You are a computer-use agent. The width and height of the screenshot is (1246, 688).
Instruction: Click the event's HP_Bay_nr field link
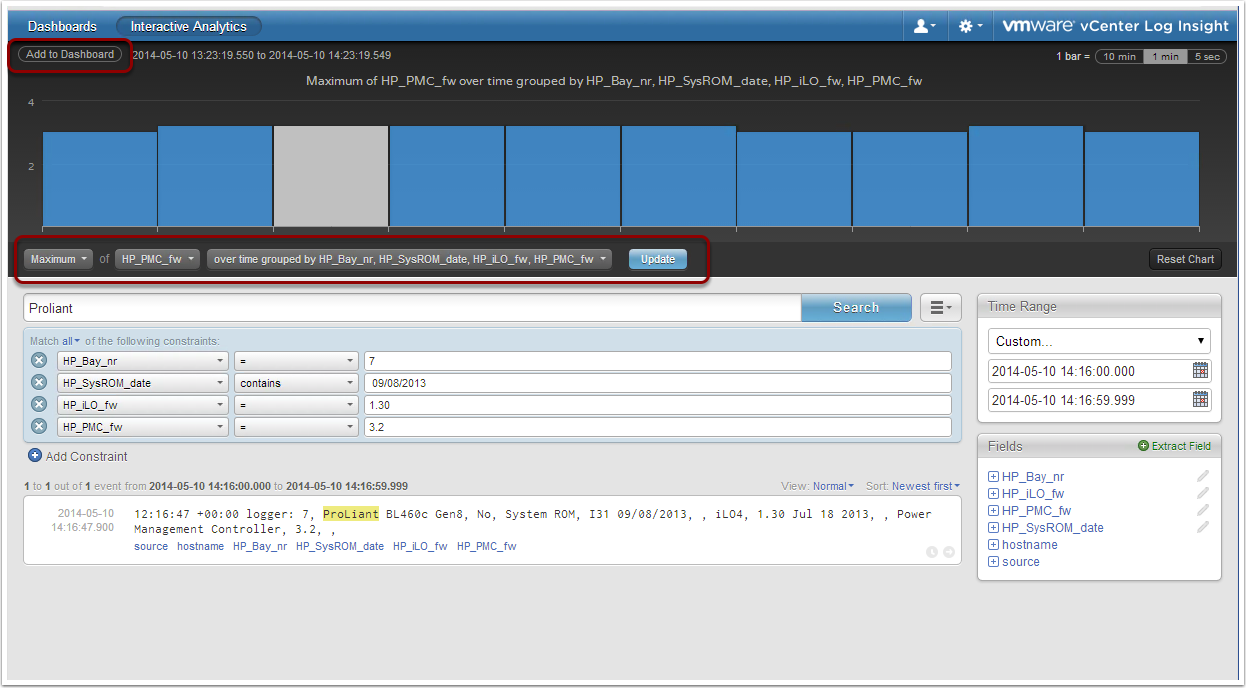(260, 547)
